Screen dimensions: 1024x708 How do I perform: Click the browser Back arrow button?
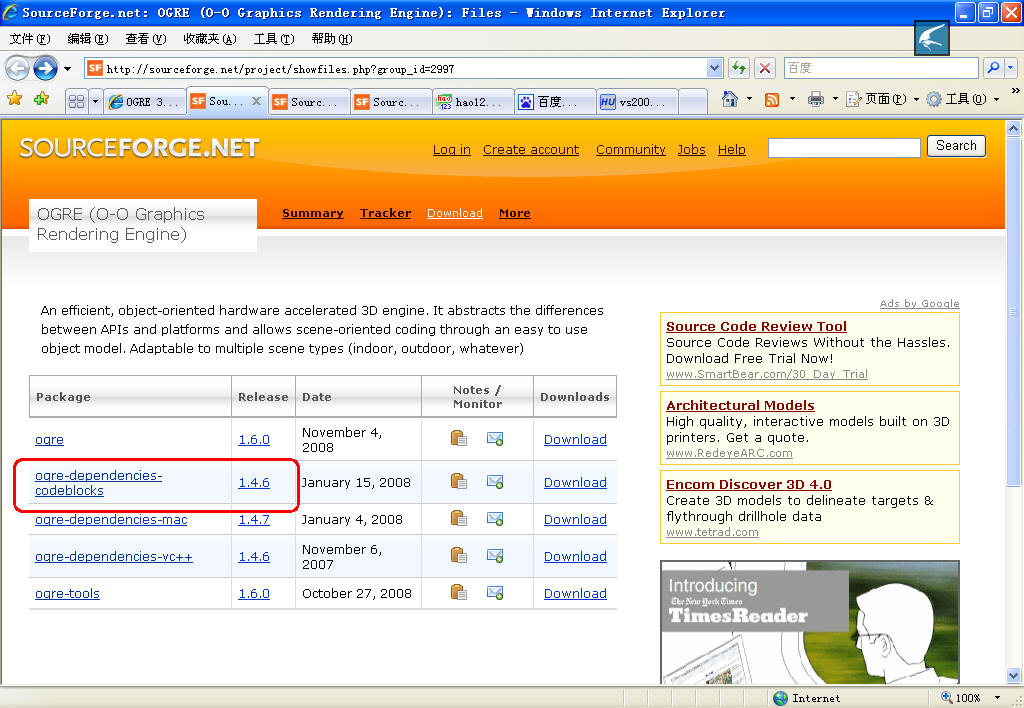click(x=17, y=68)
